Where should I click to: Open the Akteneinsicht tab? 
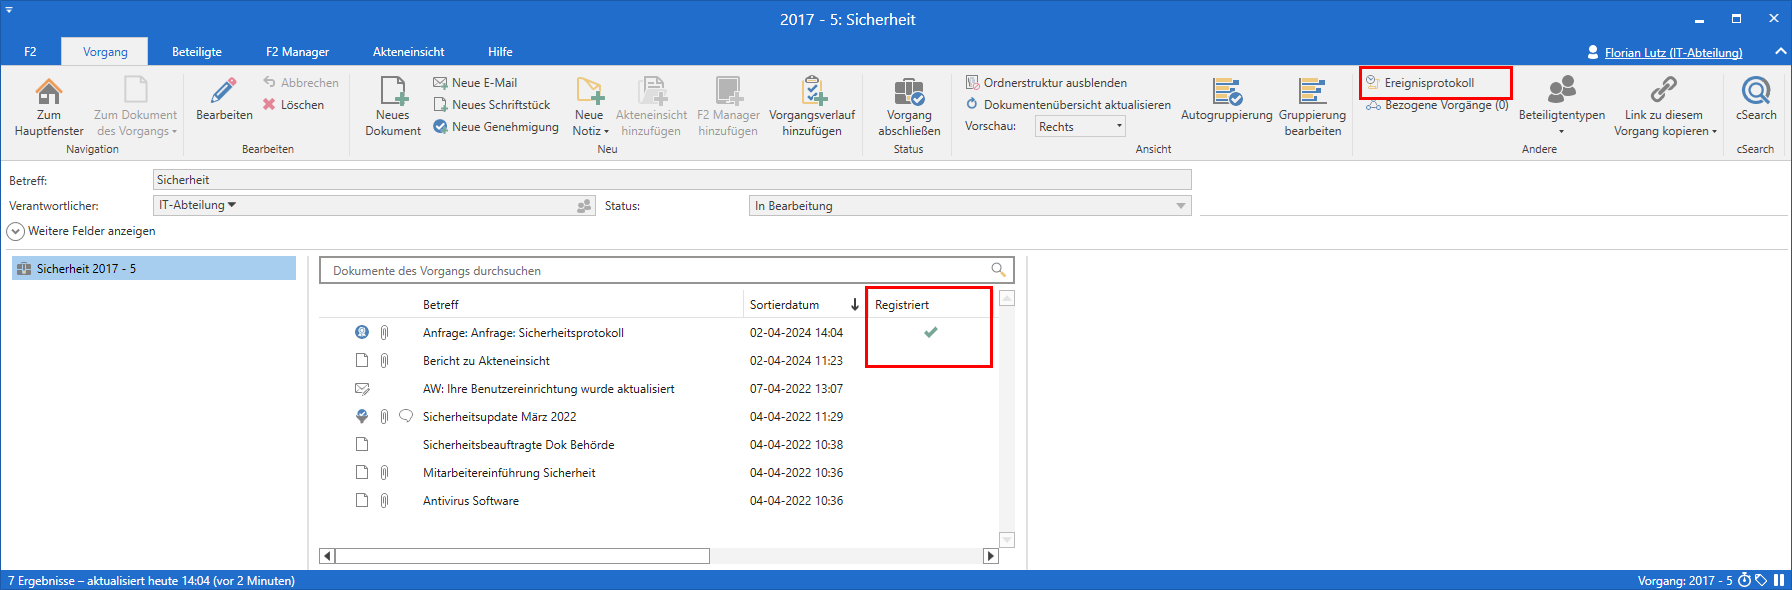(x=408, y=52)
